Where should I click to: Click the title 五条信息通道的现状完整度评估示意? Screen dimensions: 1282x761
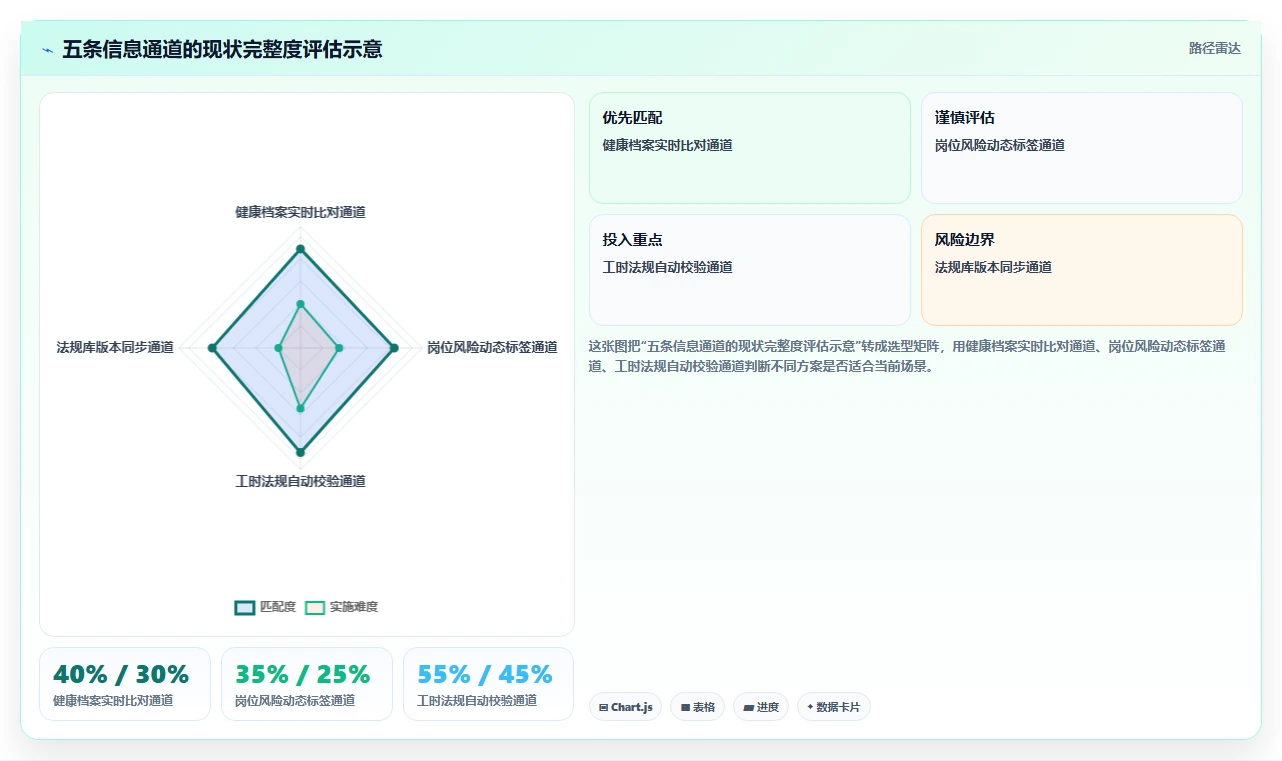coord(222,49)
